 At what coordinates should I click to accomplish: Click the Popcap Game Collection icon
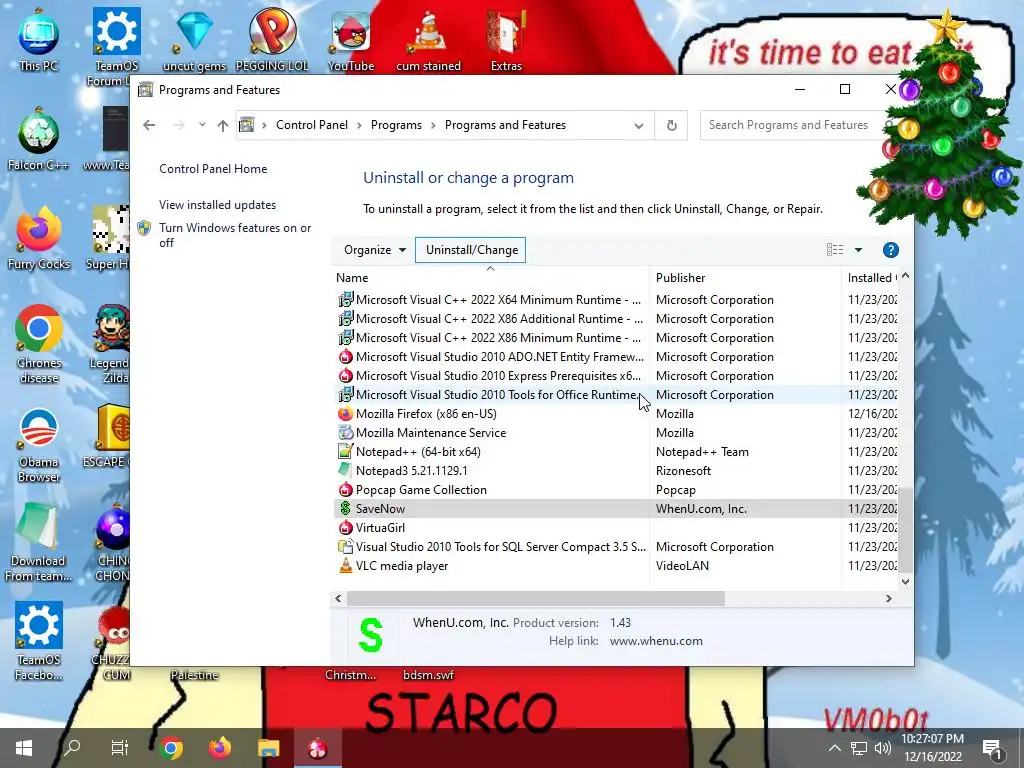click(345, 490)
